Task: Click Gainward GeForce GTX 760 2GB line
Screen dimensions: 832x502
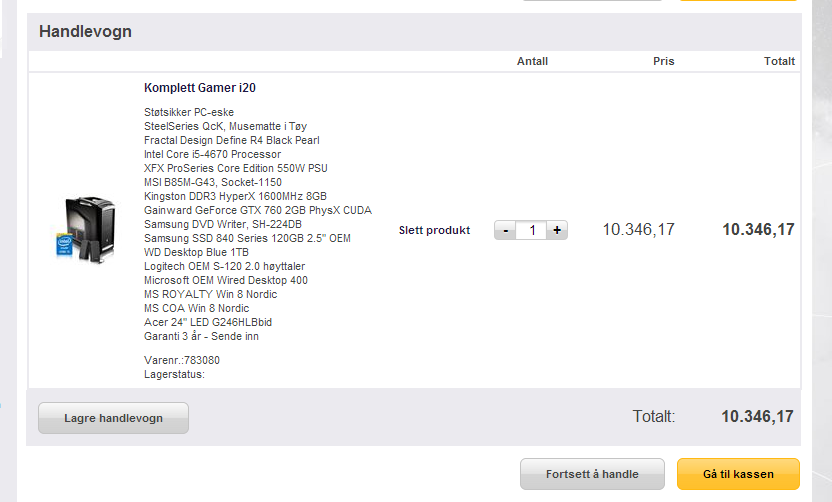Action: coord(258,210)
